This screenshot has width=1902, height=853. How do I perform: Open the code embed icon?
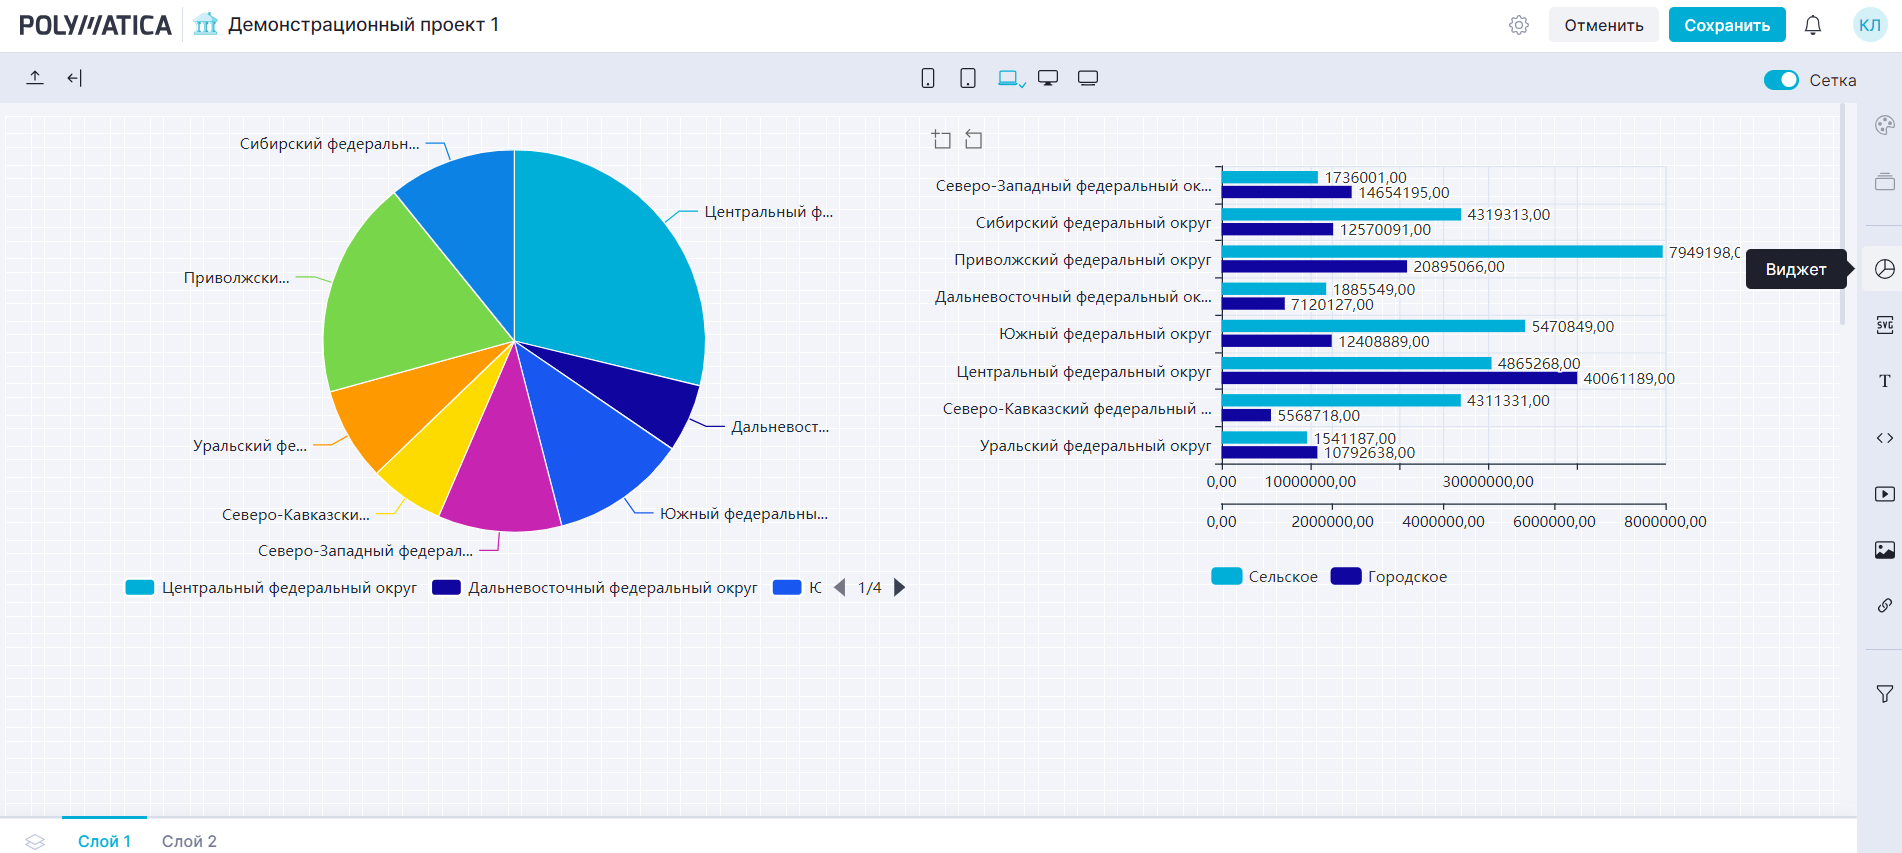1884,438
